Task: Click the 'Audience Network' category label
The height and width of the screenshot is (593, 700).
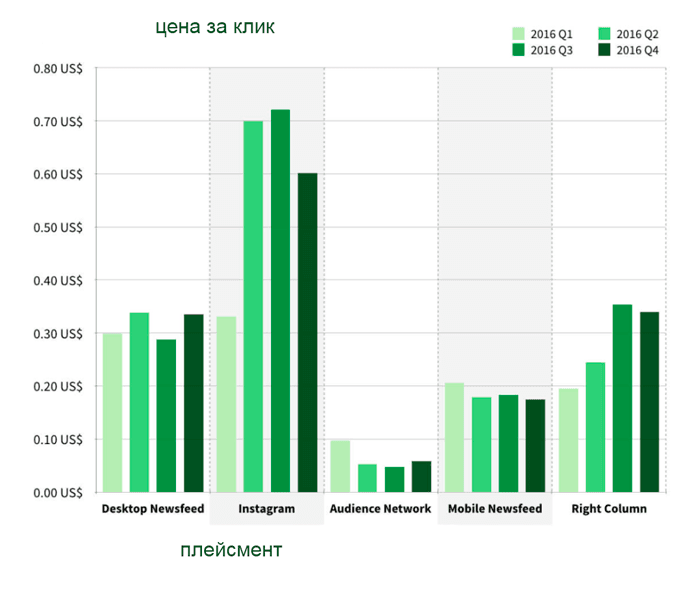Action: [380, 509]
